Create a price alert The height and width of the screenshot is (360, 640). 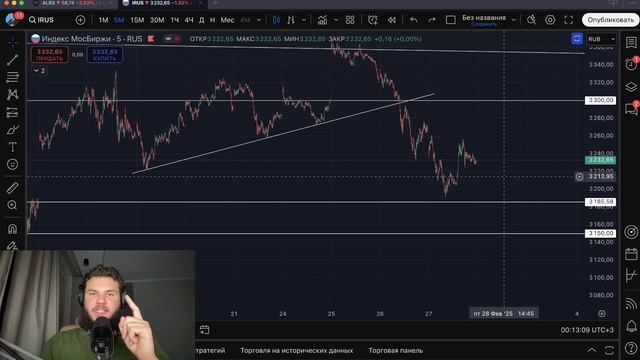click(x=373, y=20)
